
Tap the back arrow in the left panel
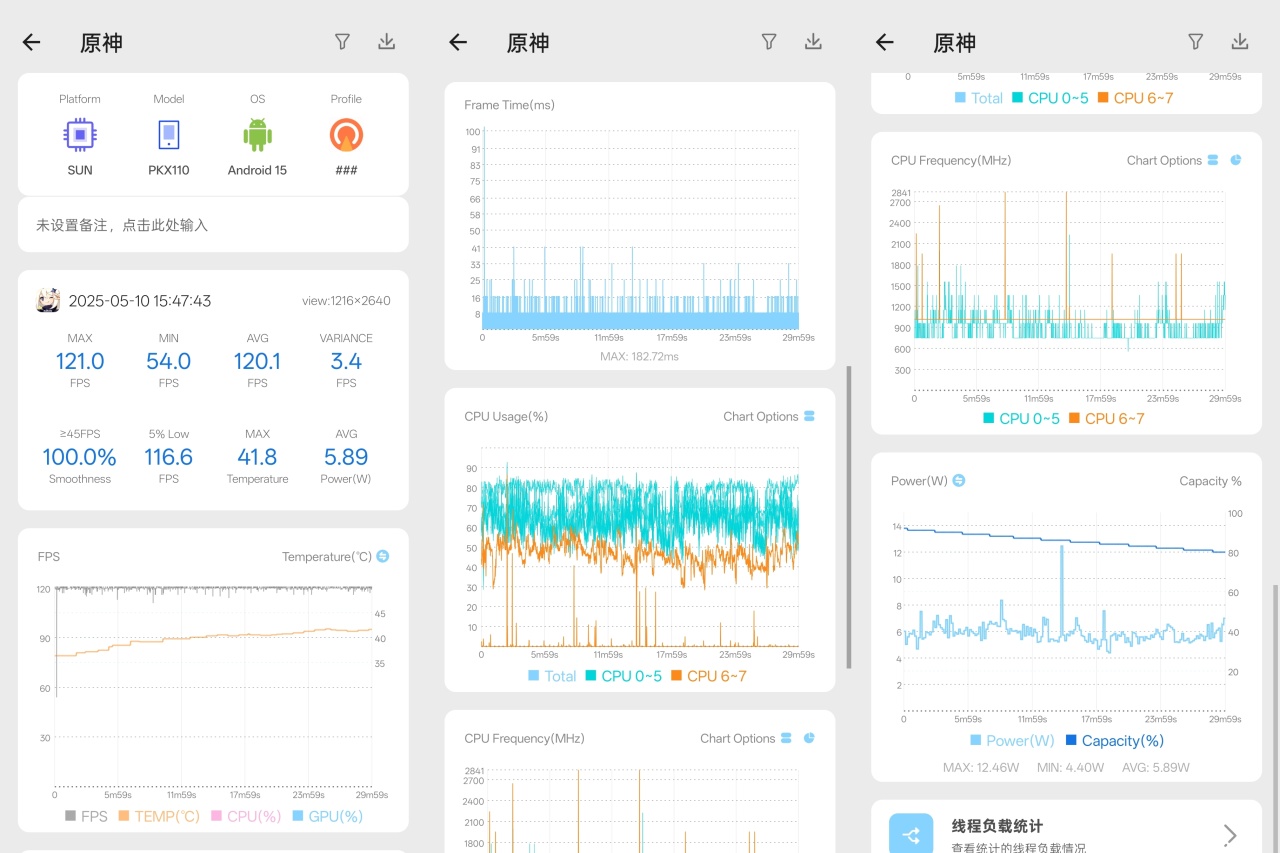31,42
